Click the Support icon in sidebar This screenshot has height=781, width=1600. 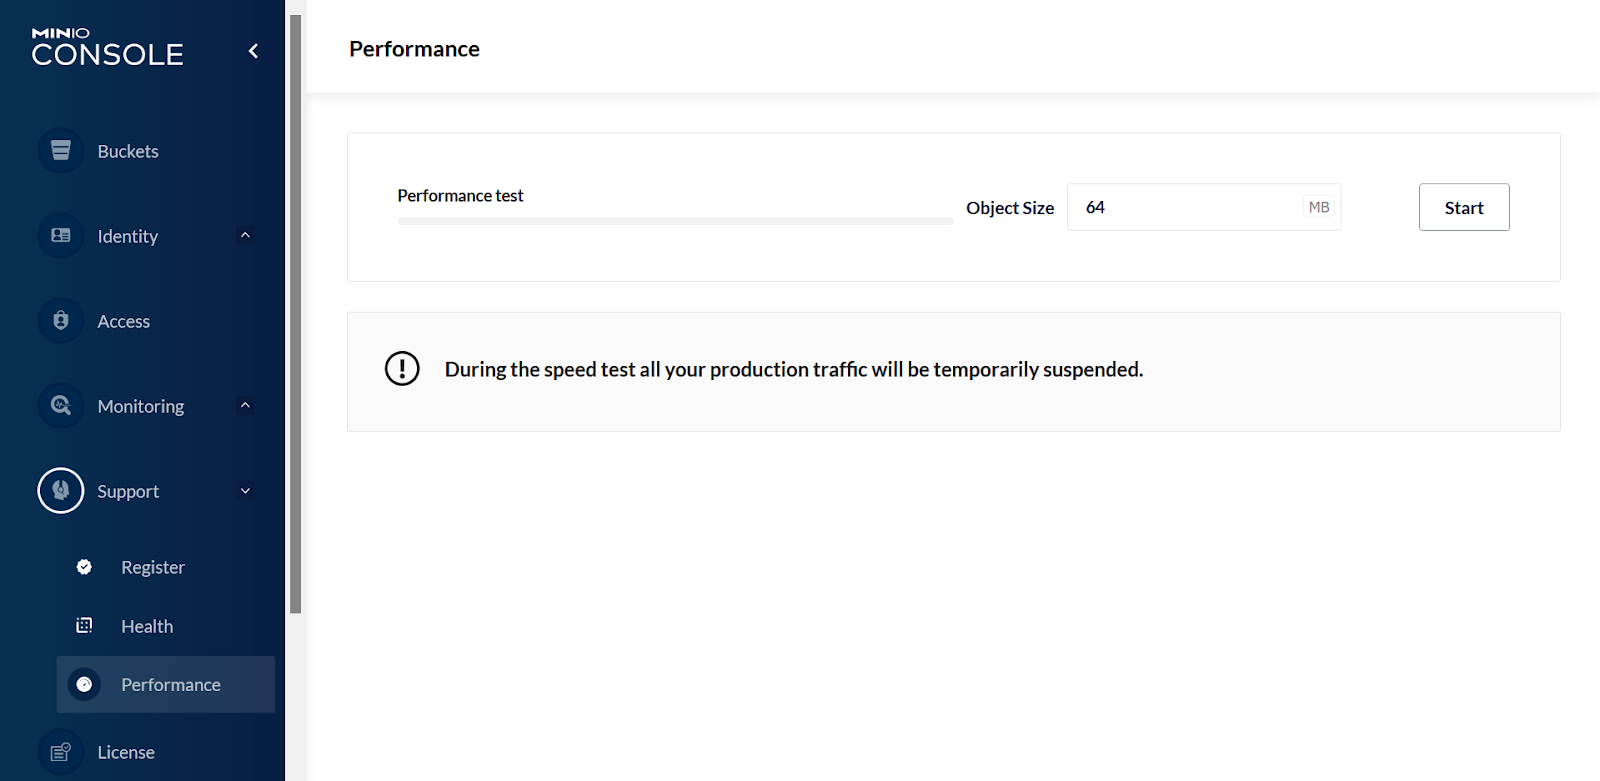61,491
